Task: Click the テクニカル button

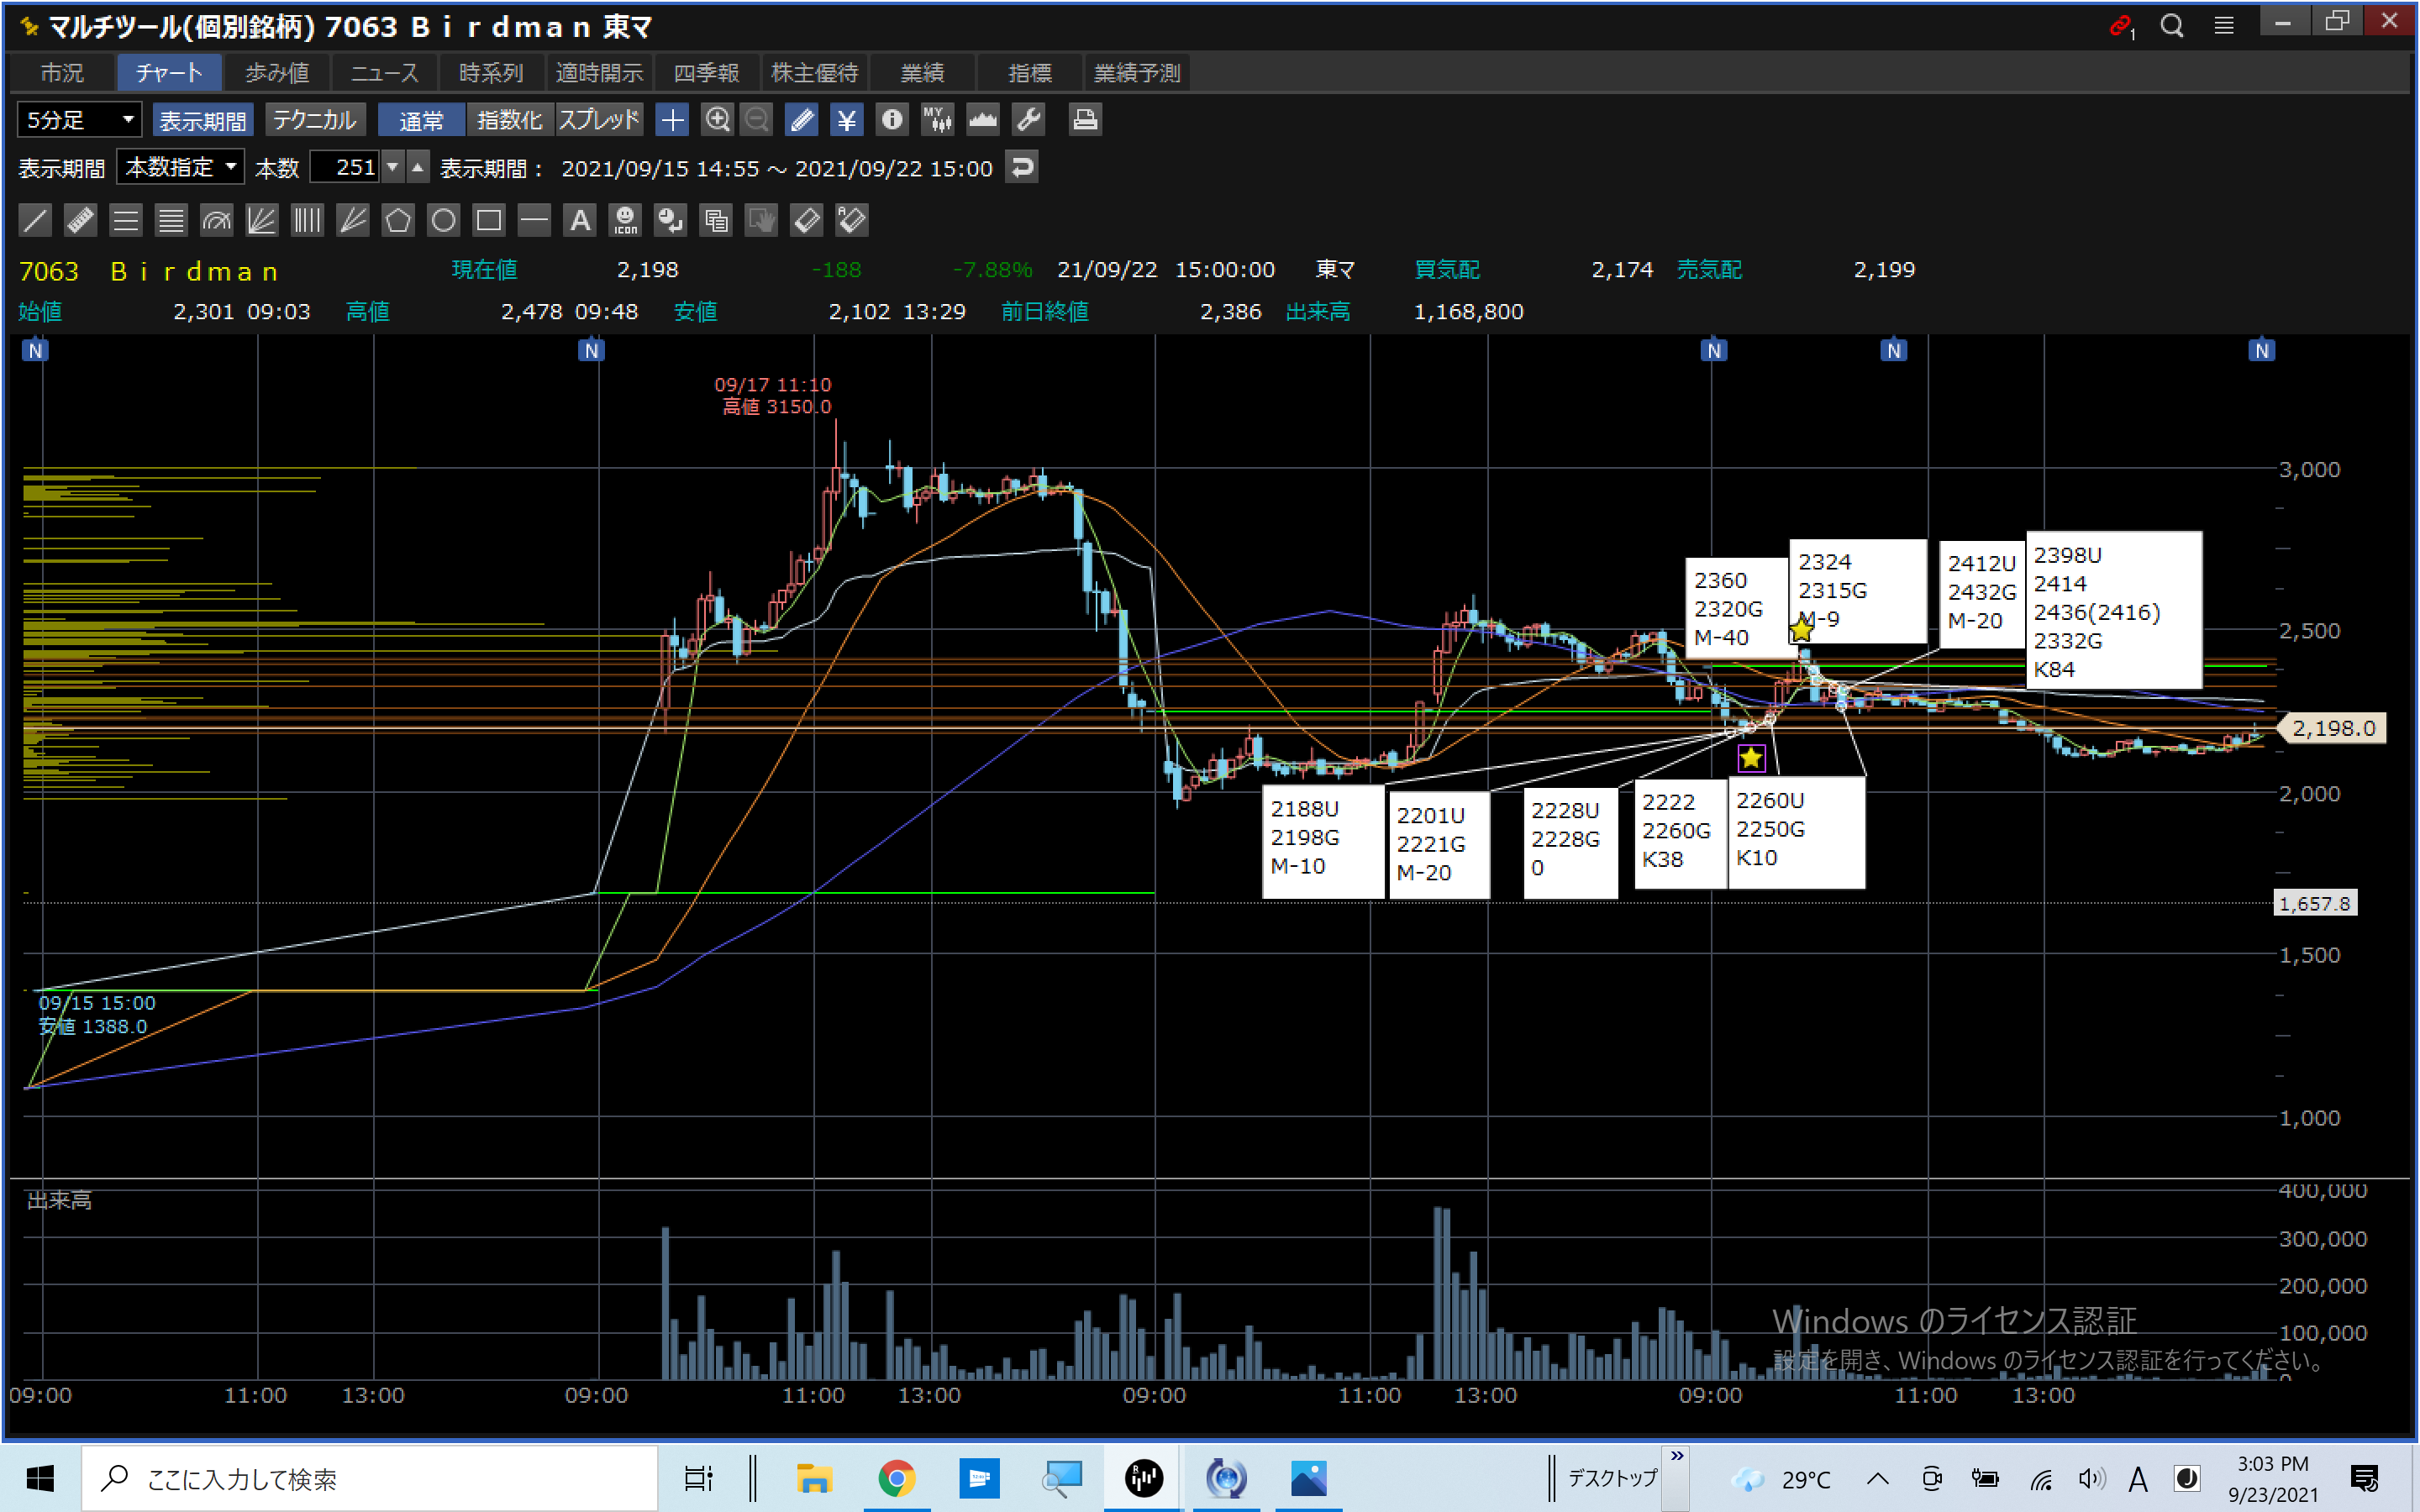Action: click(x=314, y=120)
